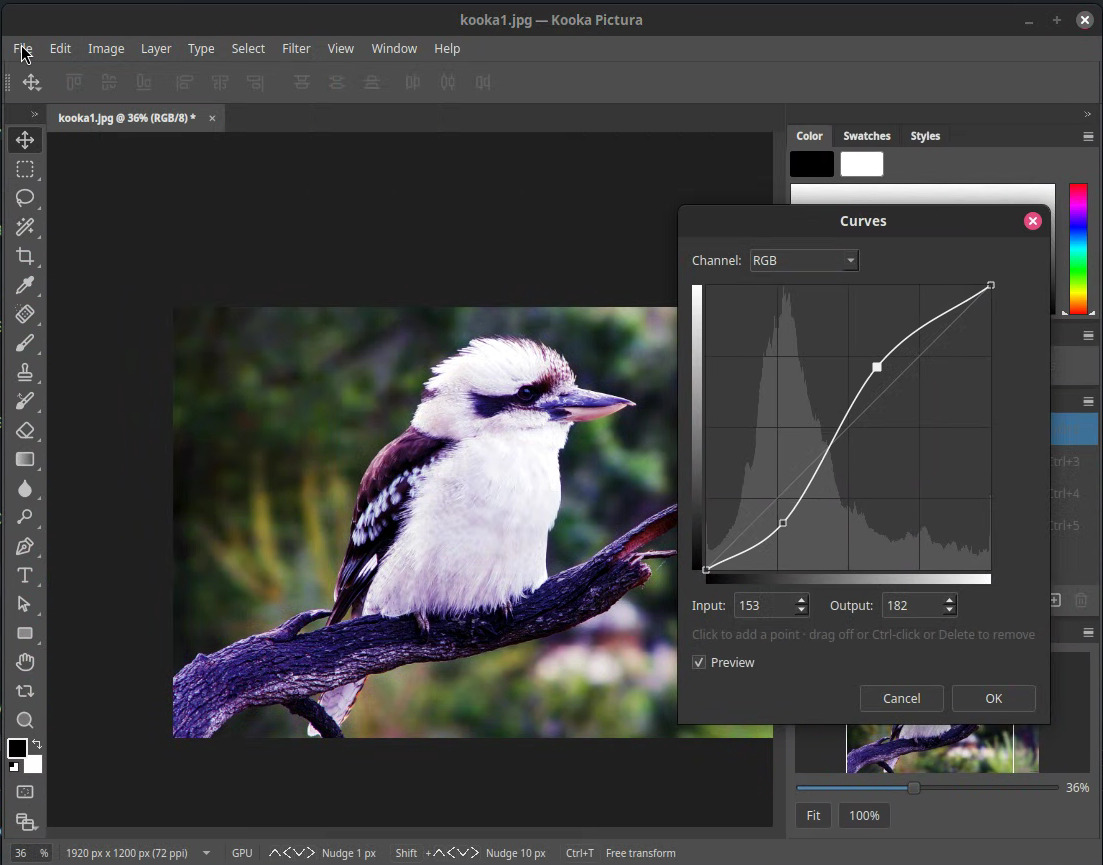Select the Eraser tool

25,430
